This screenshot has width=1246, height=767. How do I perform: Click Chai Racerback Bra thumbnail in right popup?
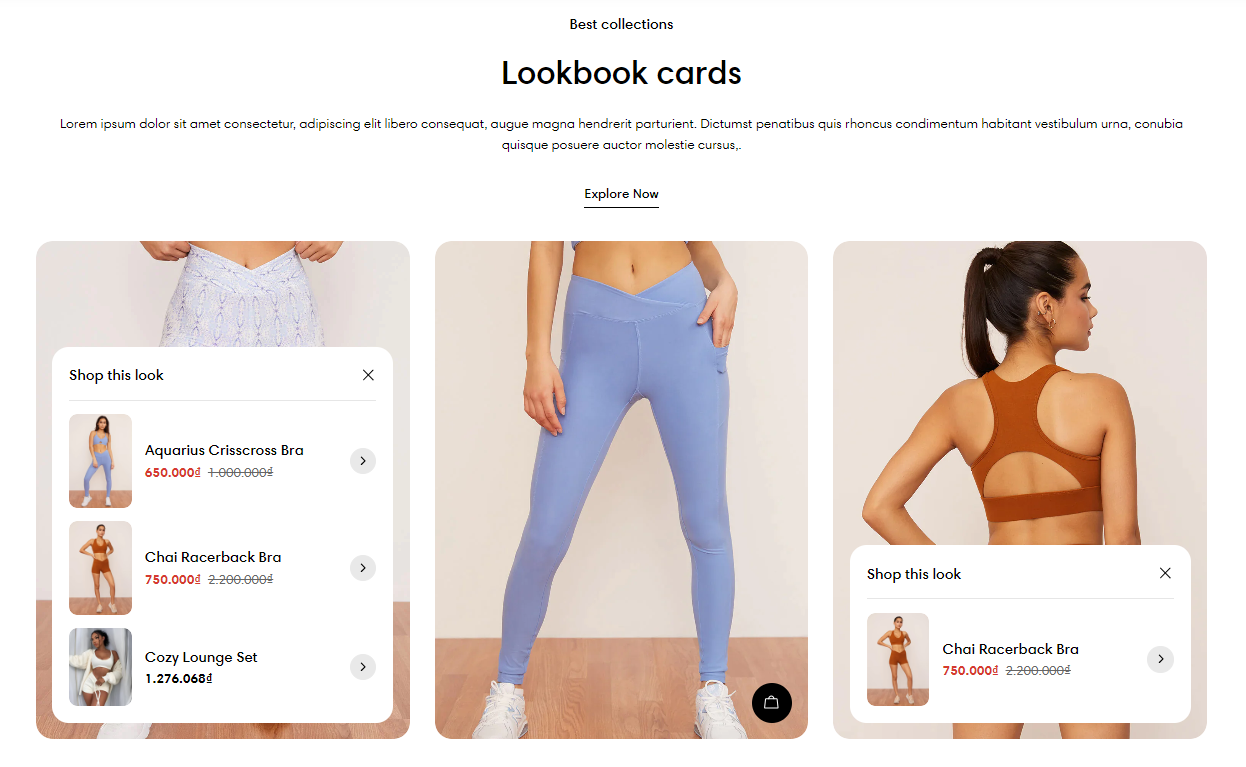pyautogui.click(x=898, y=659)
